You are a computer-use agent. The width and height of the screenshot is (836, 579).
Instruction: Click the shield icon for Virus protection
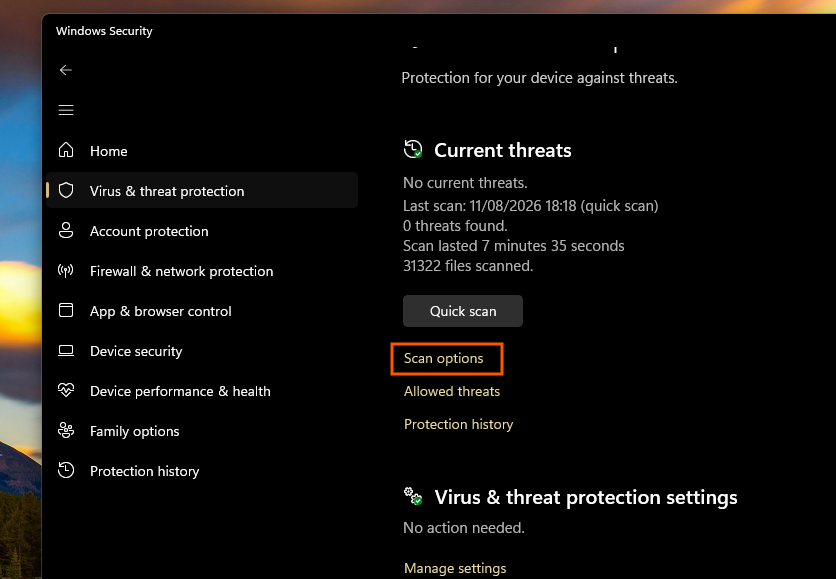pyautogui.click(x=66, y=190)
